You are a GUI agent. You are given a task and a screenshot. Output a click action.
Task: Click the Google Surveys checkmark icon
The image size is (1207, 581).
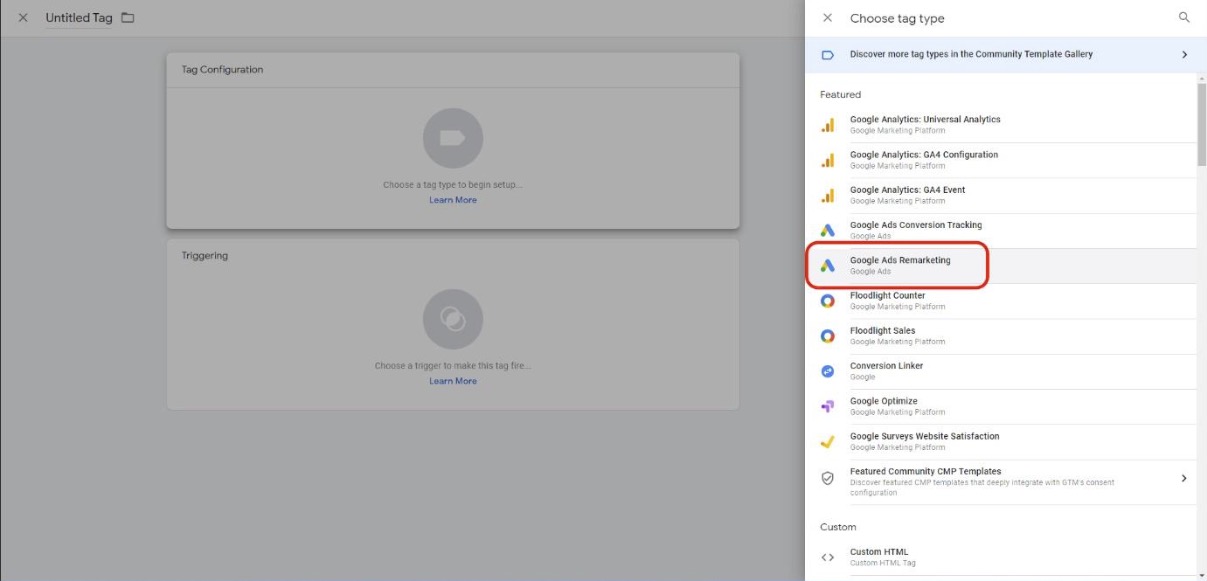827,441
